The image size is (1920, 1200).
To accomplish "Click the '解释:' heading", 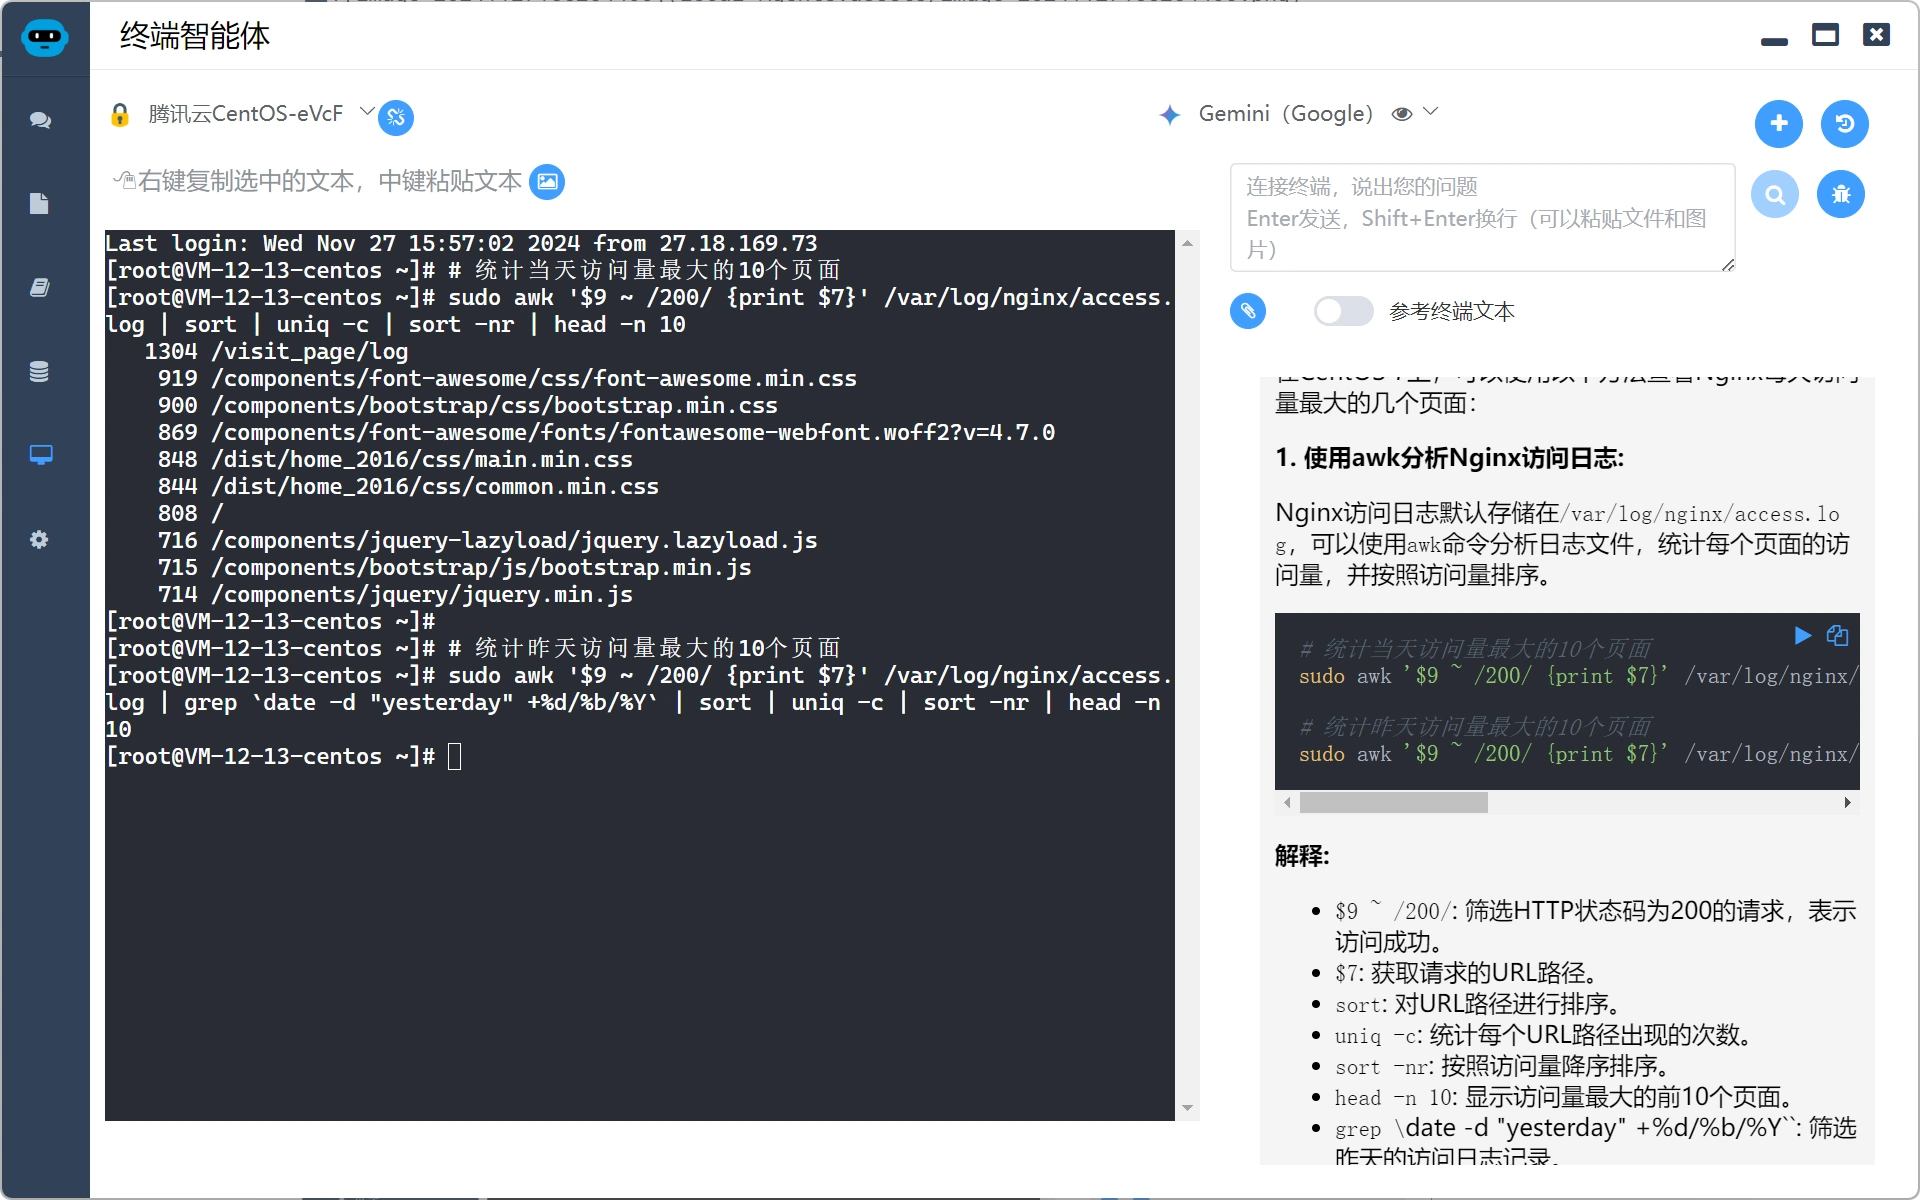I will (1302, 856).
